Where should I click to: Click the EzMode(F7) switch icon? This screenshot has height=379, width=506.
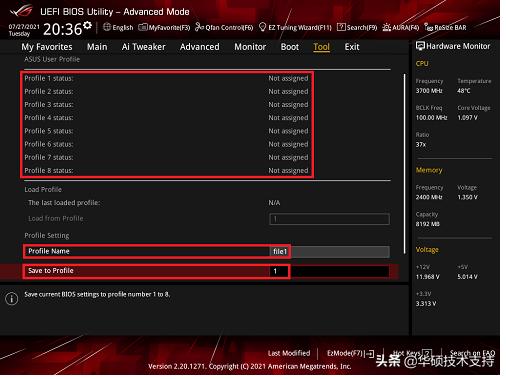point(369,353)
